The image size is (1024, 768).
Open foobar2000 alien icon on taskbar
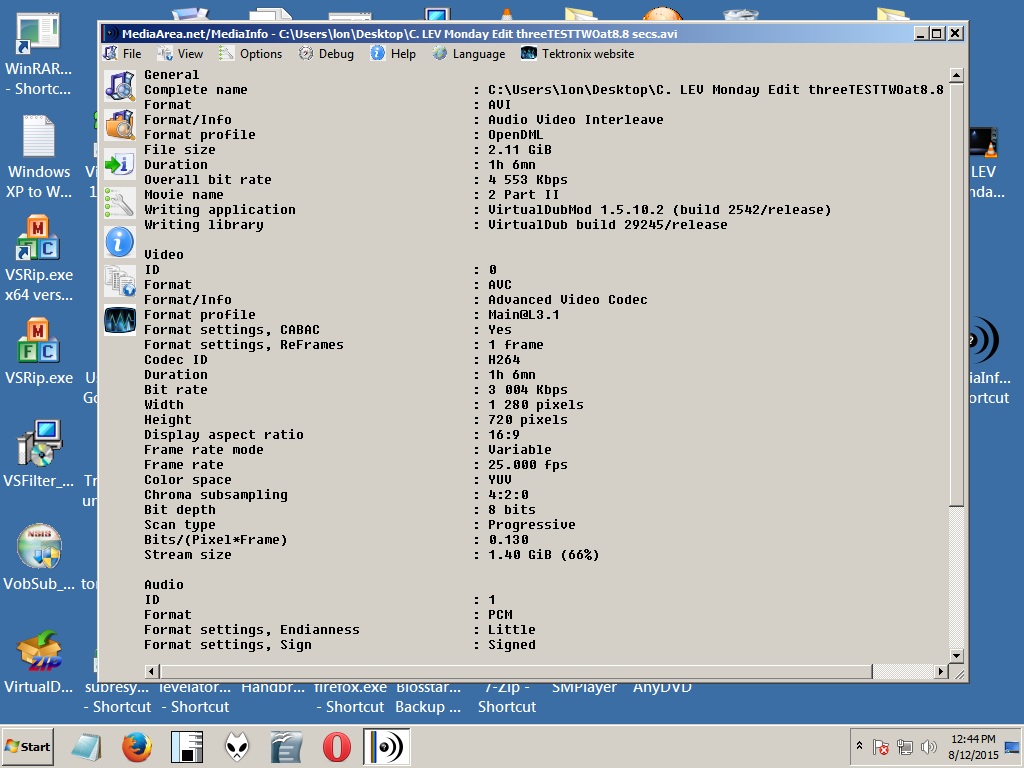coord(236,746)
